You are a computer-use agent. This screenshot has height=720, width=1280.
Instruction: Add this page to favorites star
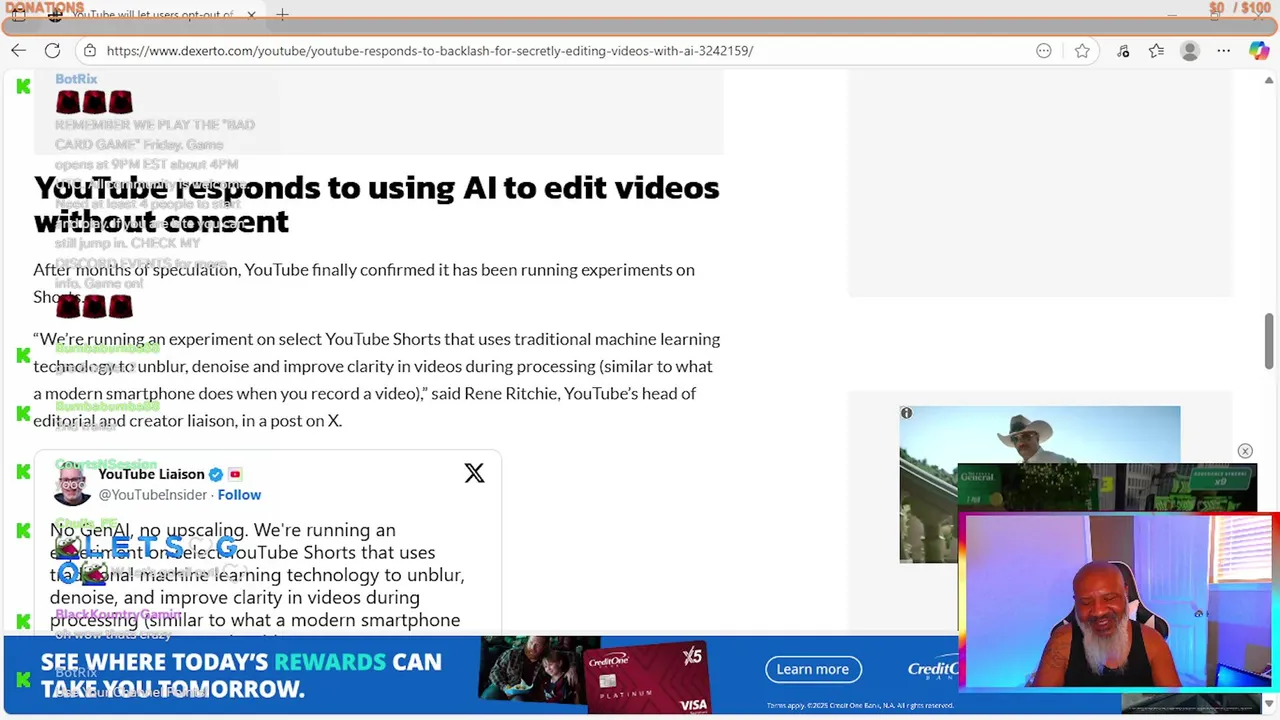click(1082, 50)
